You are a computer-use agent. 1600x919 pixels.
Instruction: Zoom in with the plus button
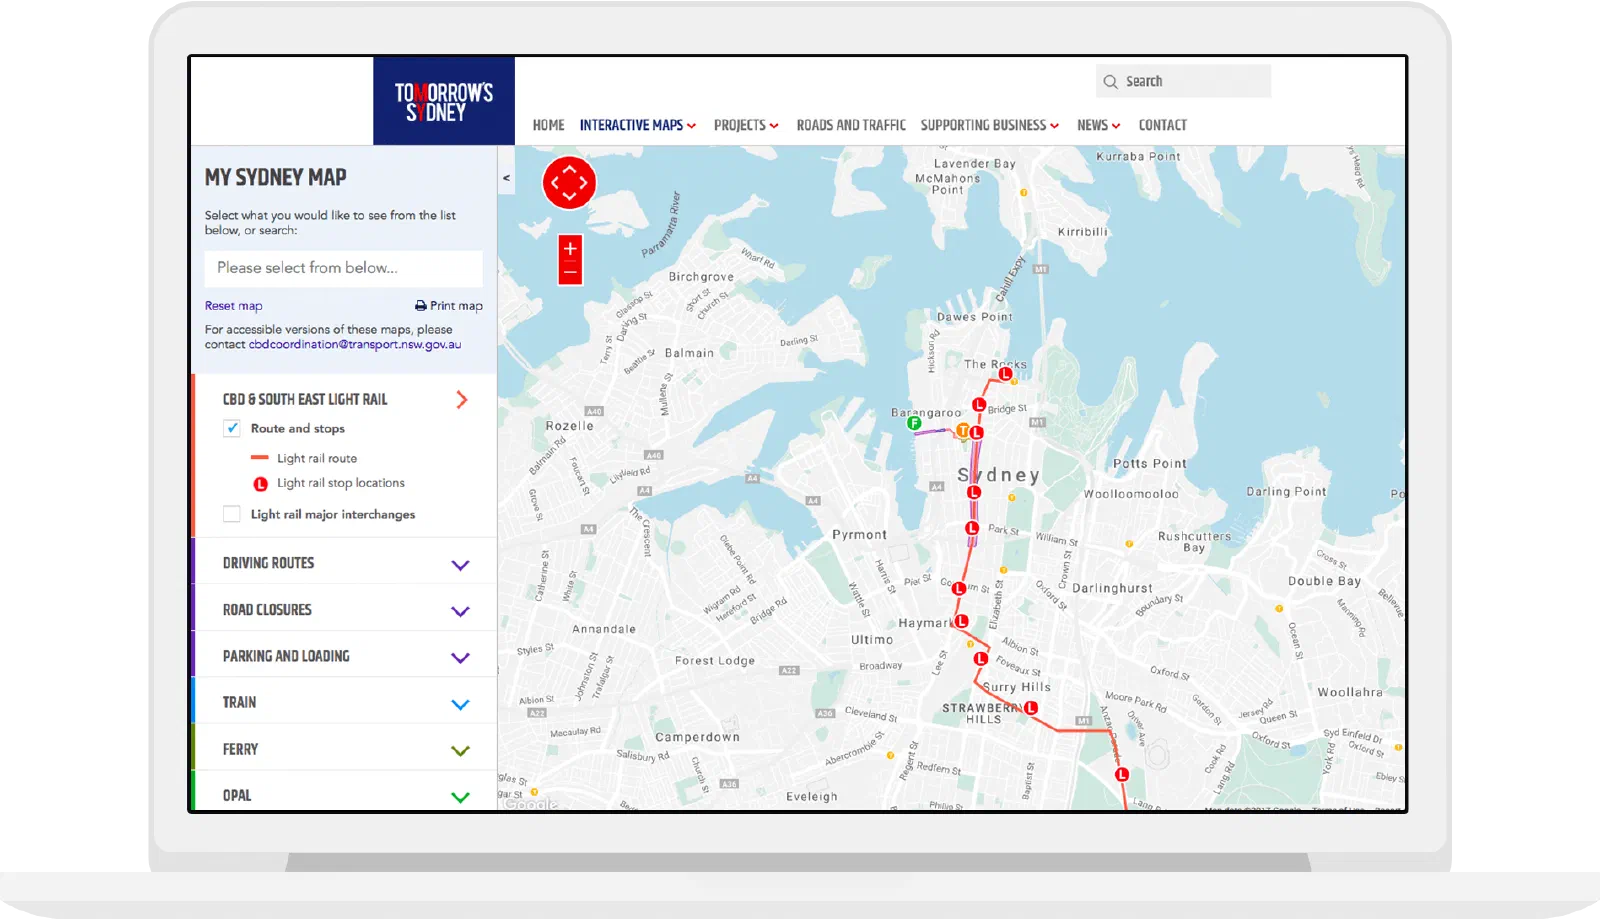[570, 248]
